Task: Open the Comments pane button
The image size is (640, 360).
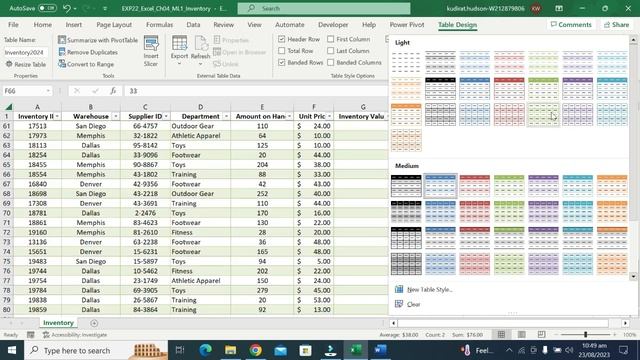Action: (x=571, y=24)
